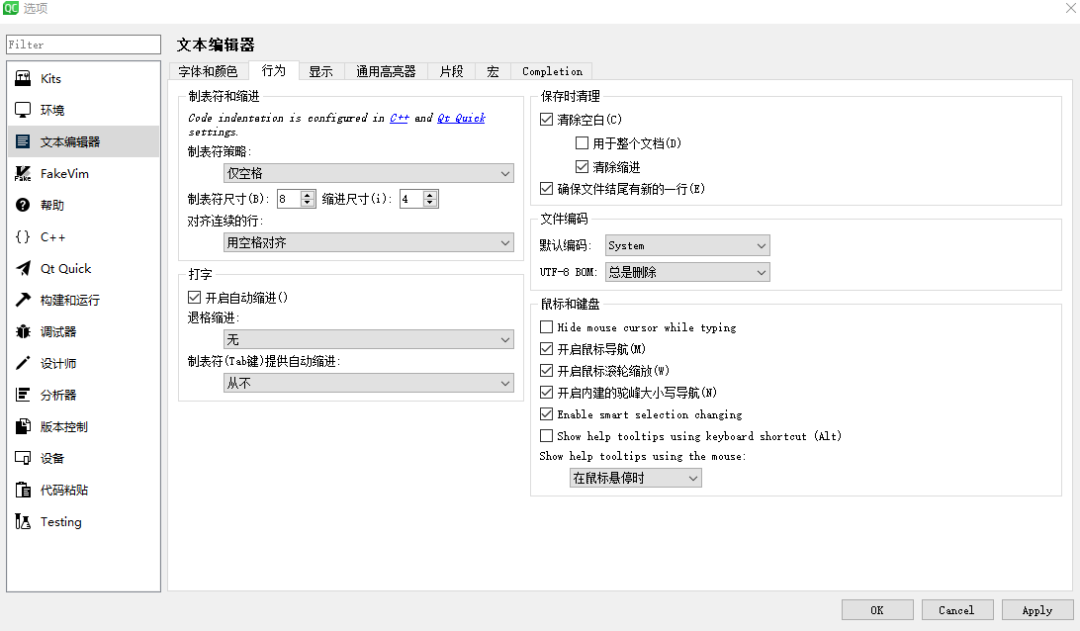Click the Qt Quick settings hyperlink
This screenshot has width=1080, height=631.
click(x=461, y=117)
